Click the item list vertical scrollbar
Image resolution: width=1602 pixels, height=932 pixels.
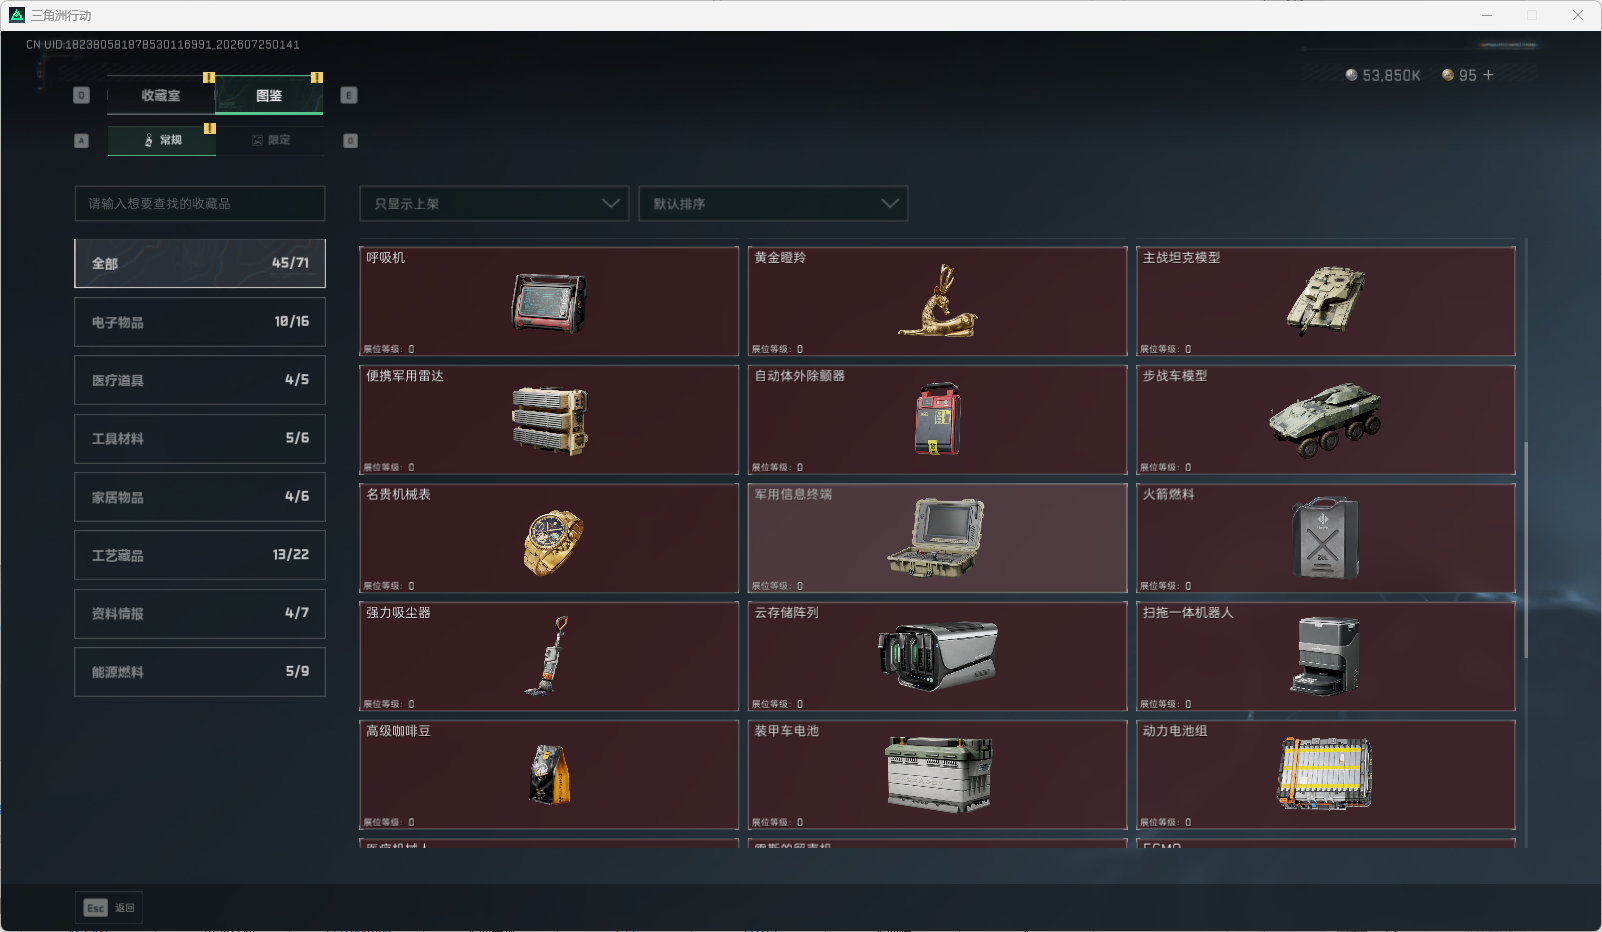pyautogui.click(x=1525, y=549)
